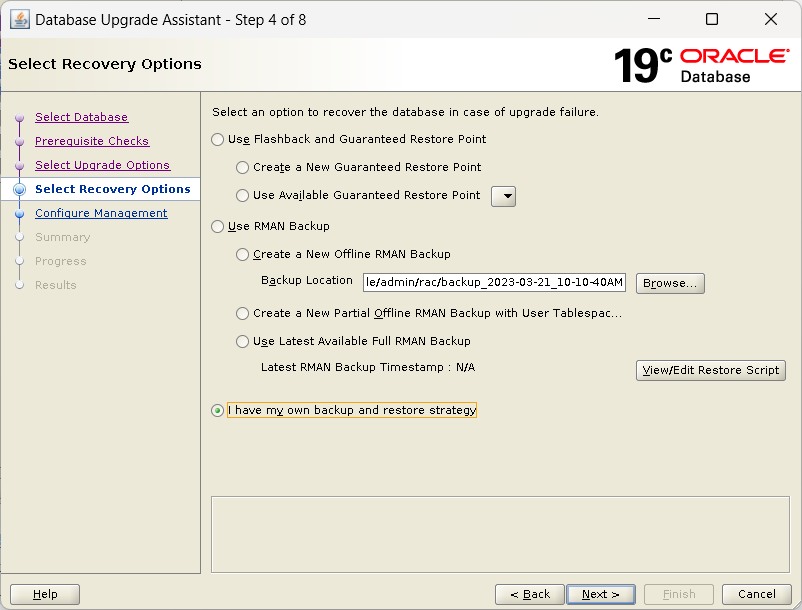The image size is (802, 610).
Task: Go to the Select Database step
Action: tap(81, 117)
